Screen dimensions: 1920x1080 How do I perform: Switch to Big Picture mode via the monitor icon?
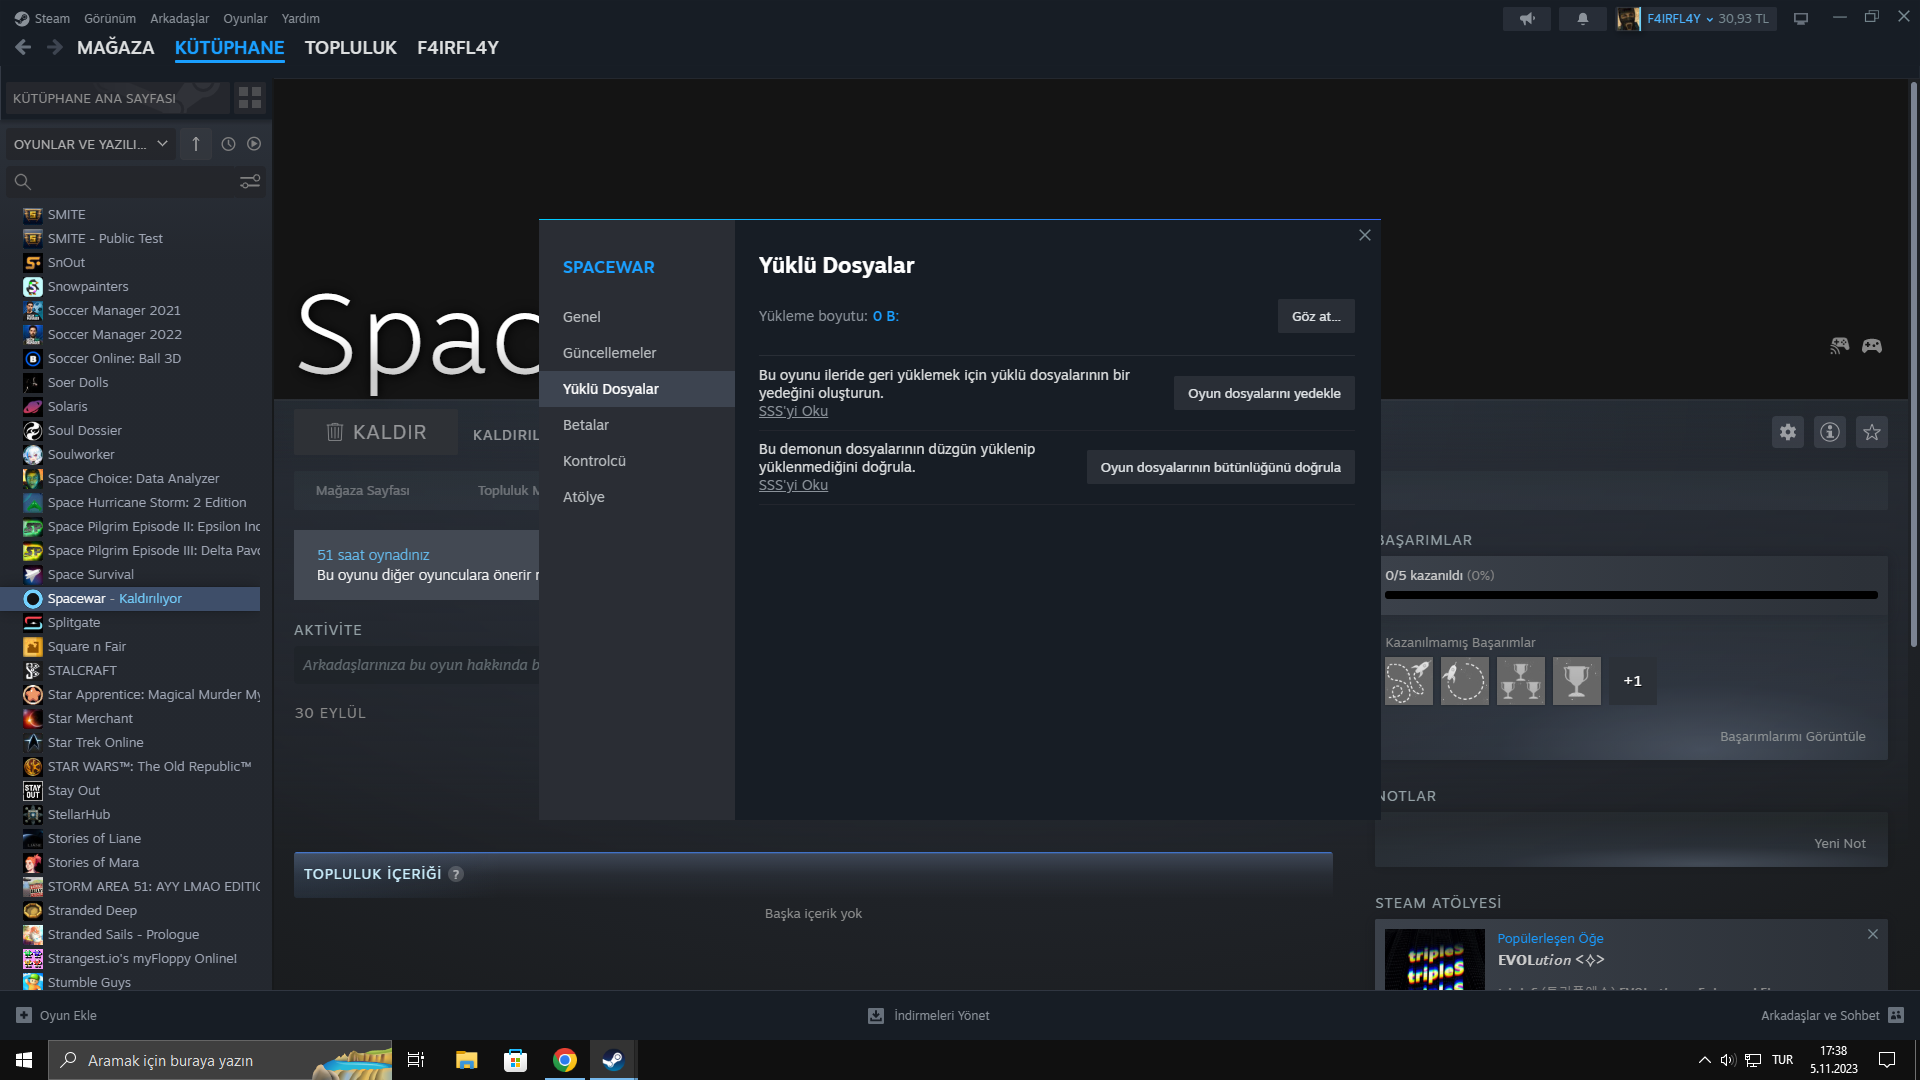pos(1800,19)
